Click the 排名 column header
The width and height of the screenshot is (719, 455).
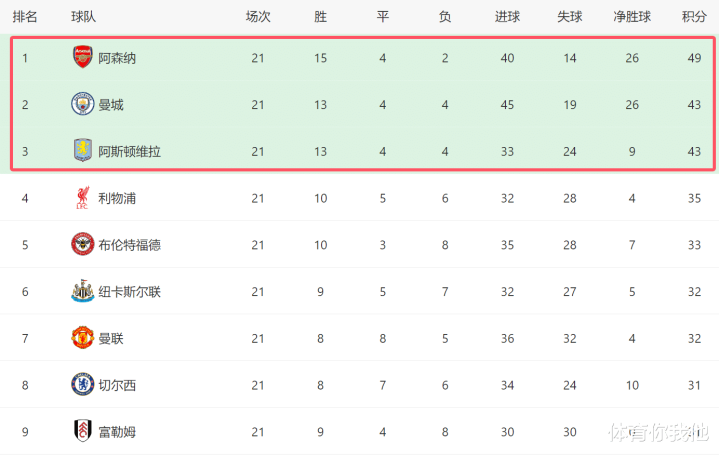[x=25, y=16]
